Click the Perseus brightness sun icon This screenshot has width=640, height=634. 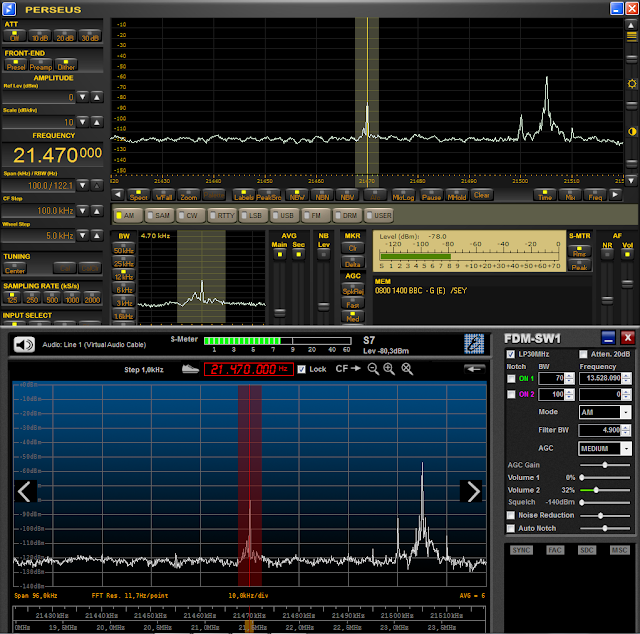[632, 84]
